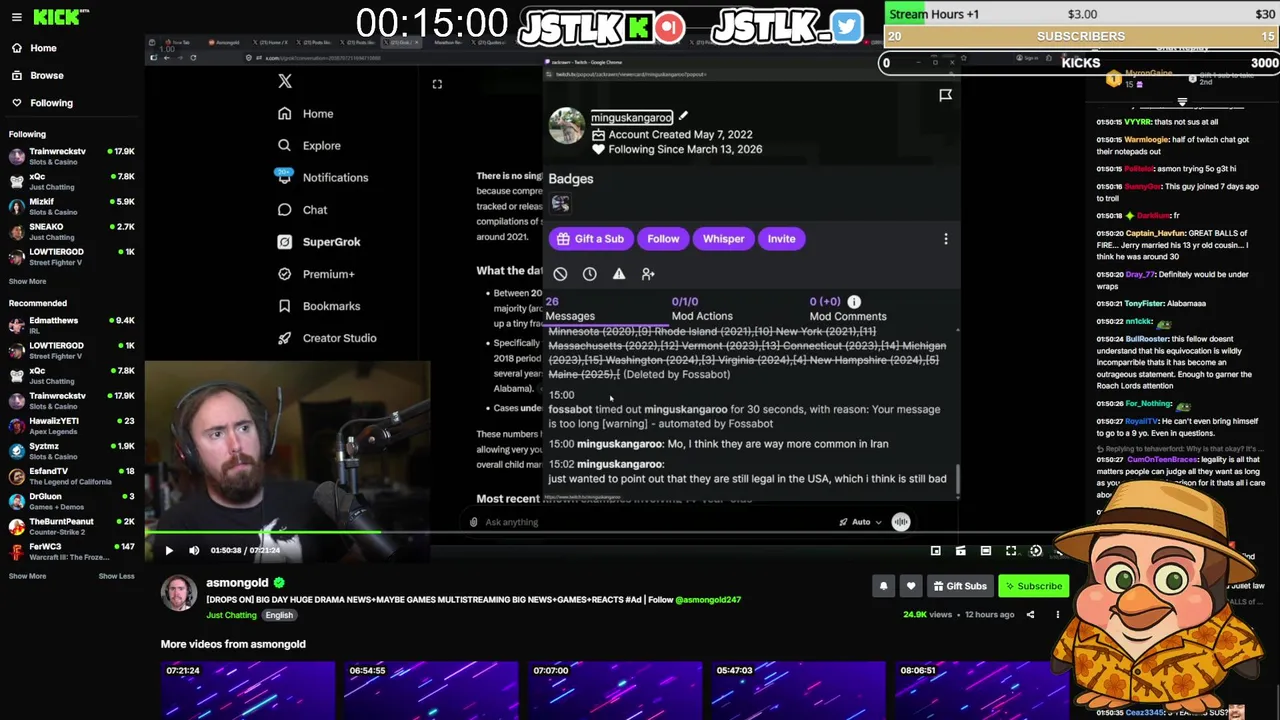Screen dimensions: 1280x720
Task: Open Mizkif channel in Following list
Action: pyautogui.click(x=71, y=206)
